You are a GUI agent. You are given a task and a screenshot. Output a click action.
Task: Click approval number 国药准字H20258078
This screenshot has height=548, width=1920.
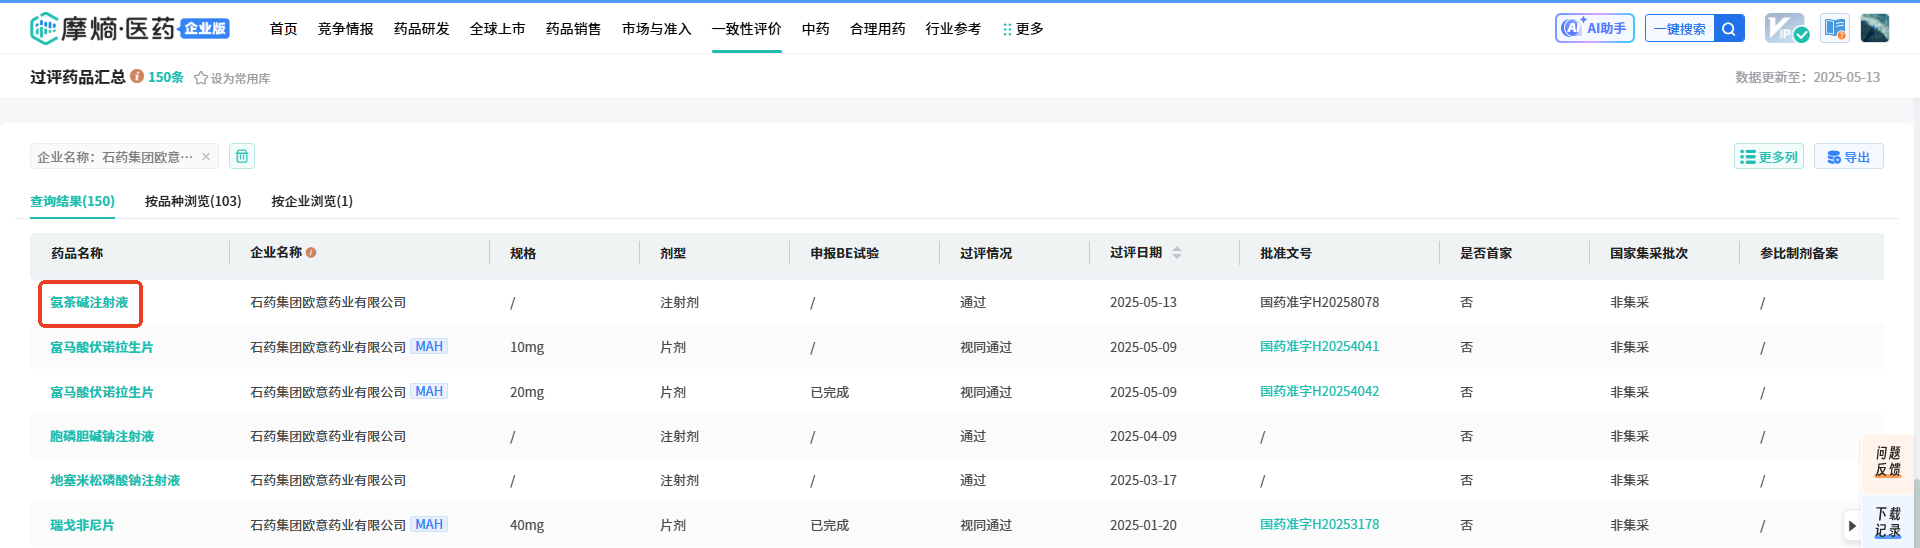point(1319,302)
